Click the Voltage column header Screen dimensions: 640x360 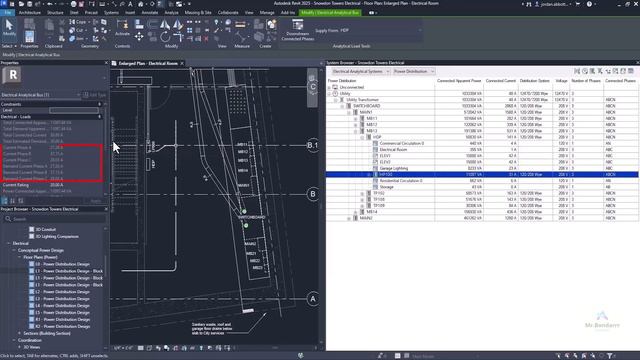pyautogui.click(x=561, y=81)
